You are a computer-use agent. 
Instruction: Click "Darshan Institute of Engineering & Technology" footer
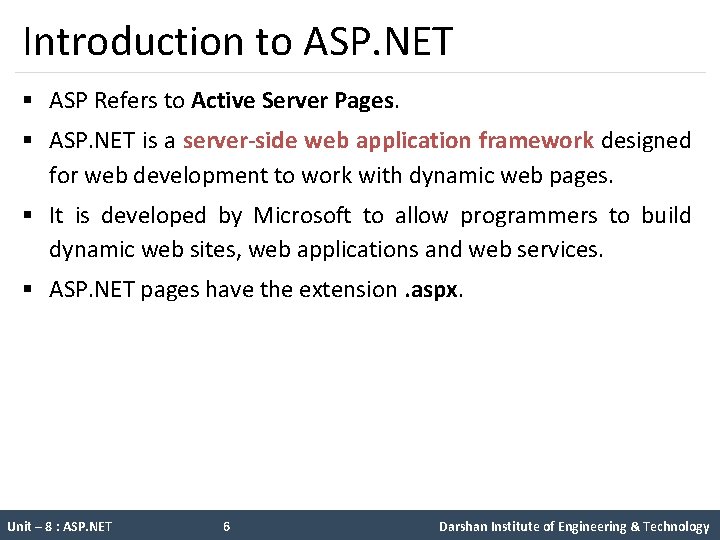(574, 527)
